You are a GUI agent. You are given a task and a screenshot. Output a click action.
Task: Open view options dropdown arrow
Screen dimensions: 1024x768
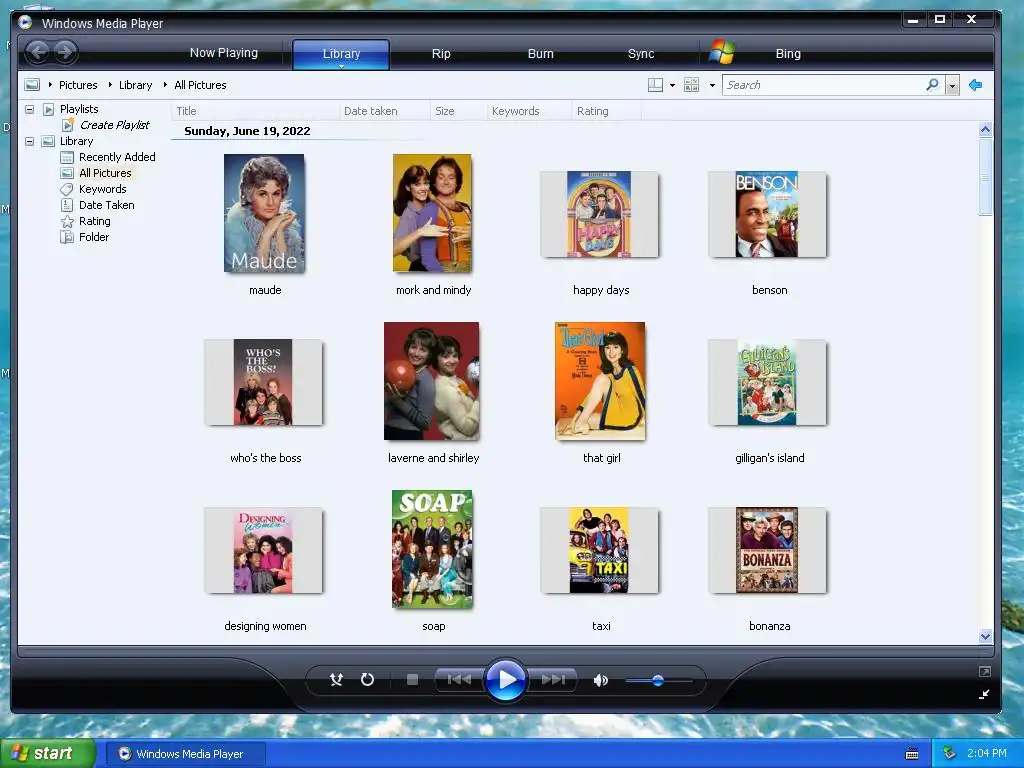(712, 86)
